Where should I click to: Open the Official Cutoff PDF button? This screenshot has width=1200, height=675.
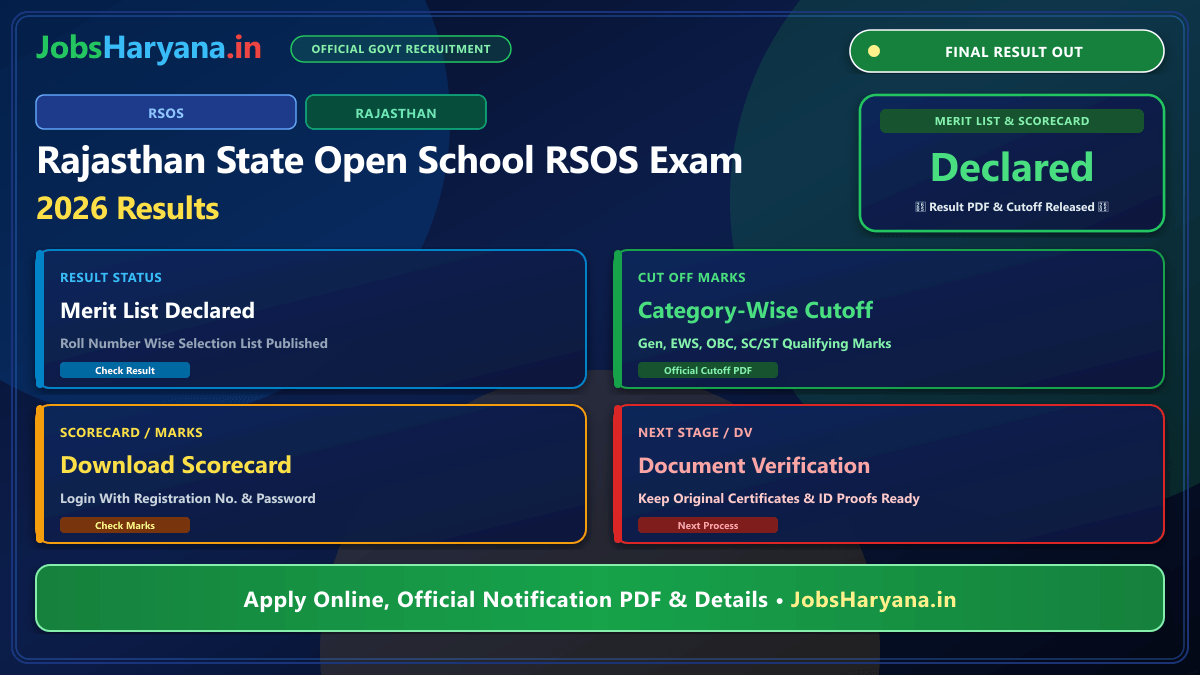point(708,370)
